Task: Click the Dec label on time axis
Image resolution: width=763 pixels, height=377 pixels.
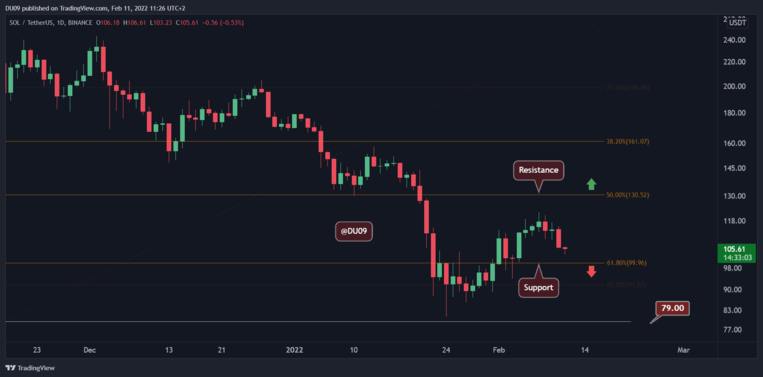Action: pyautogui.click(x=90, y=350)
